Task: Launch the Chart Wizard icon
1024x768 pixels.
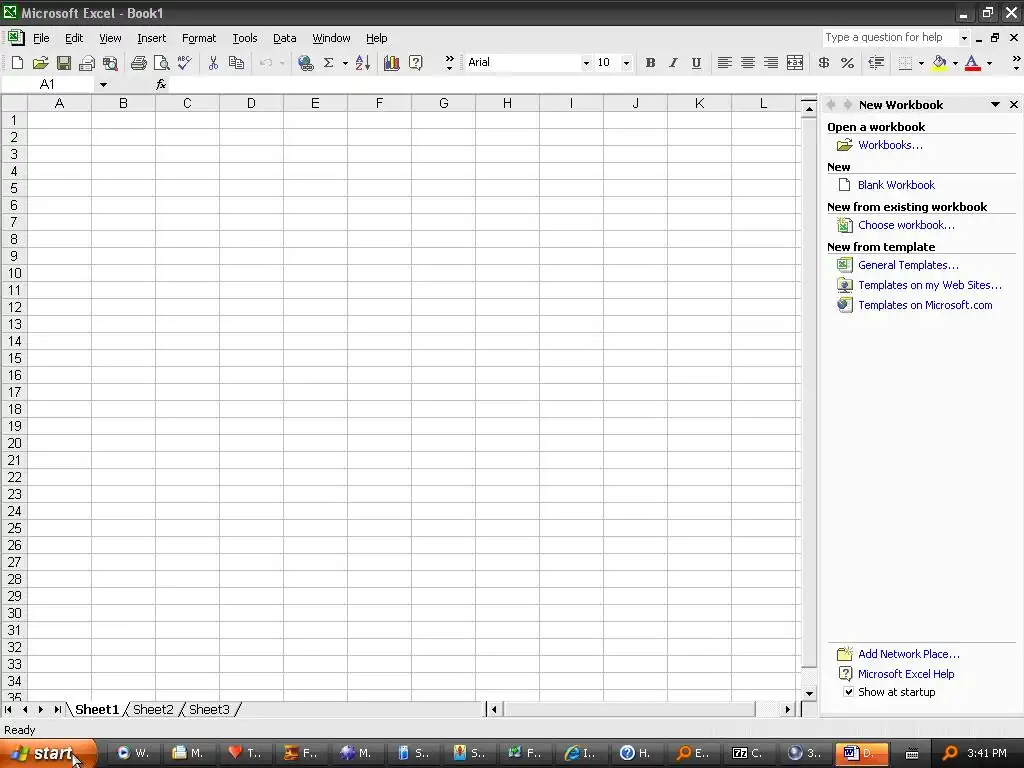Action: (x=392, y=63)
